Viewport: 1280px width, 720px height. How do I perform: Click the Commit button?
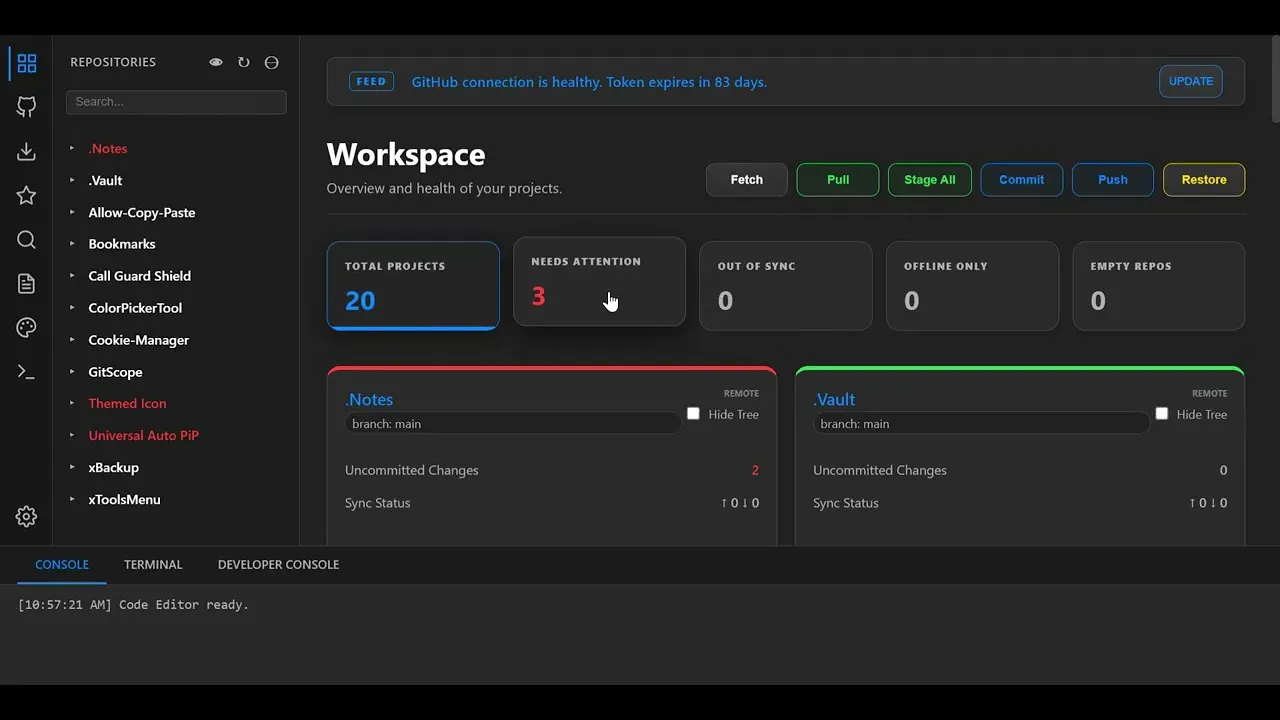pos(1022,180)
